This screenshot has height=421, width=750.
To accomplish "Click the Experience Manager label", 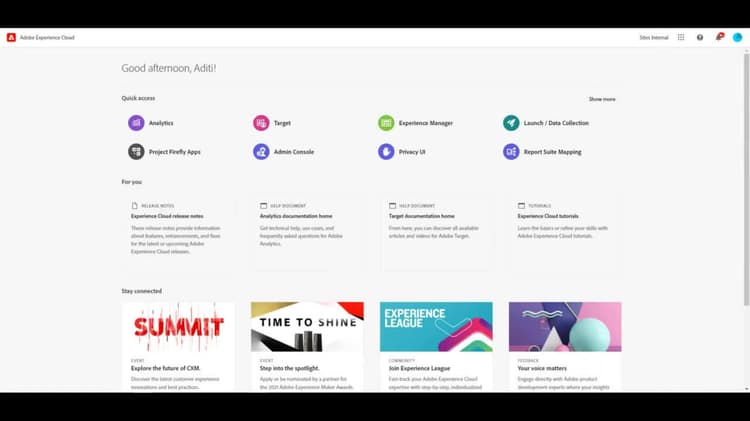I will 426,123.
